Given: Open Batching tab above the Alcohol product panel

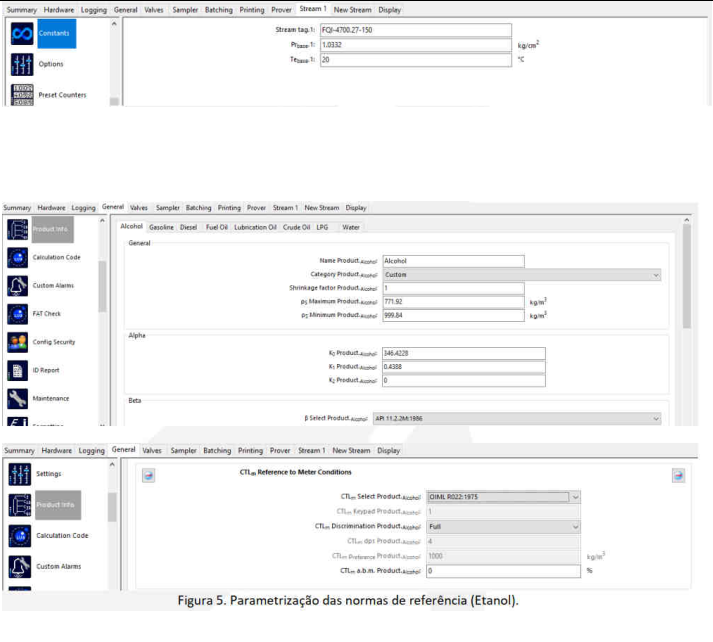Looking at the screenshot, I should [x=199, y=208].
